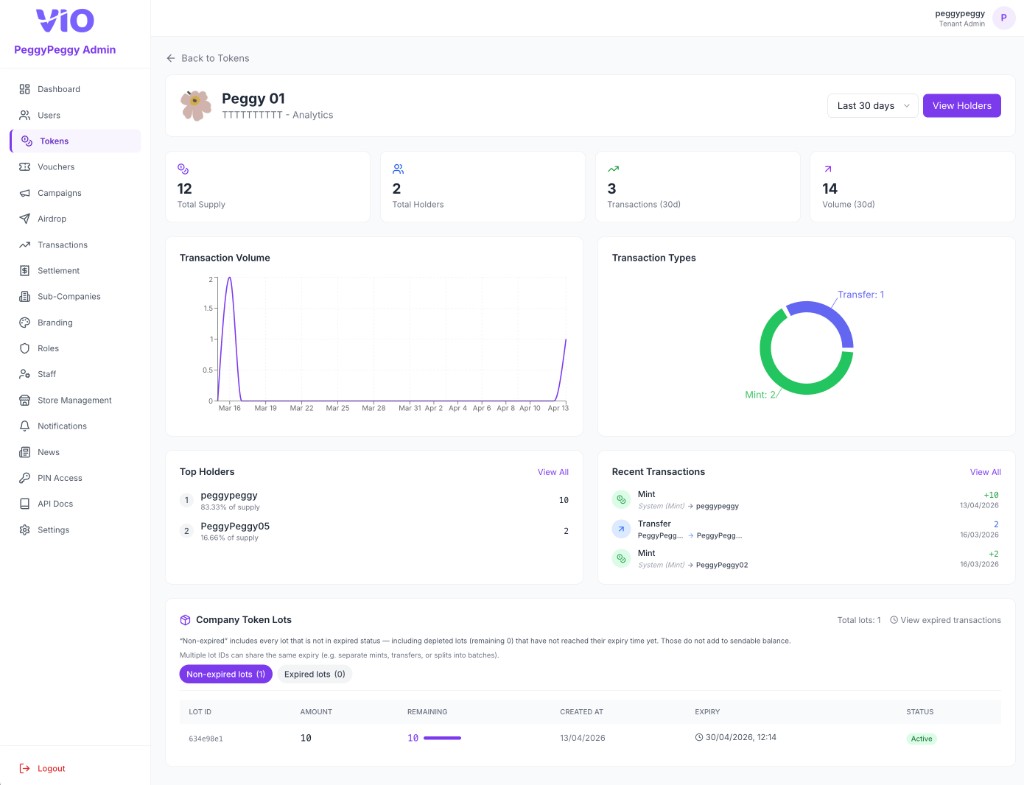Open Branding palette icon
1024x785 pixels.
[x=25, y=323]
